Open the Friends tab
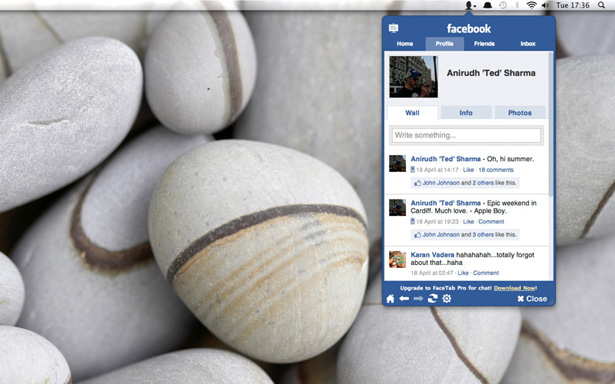Viewport: 615px width, 384px height. 484,44
